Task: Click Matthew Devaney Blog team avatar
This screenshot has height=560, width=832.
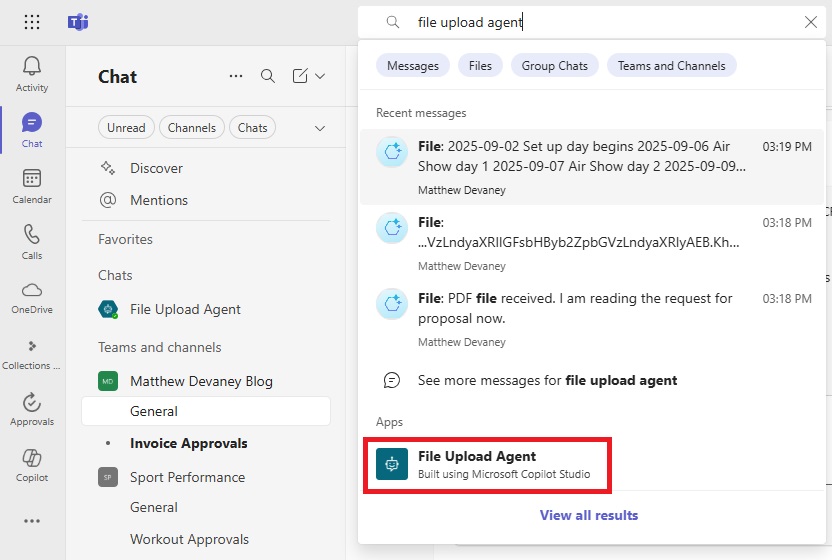Action: point(108,381)
